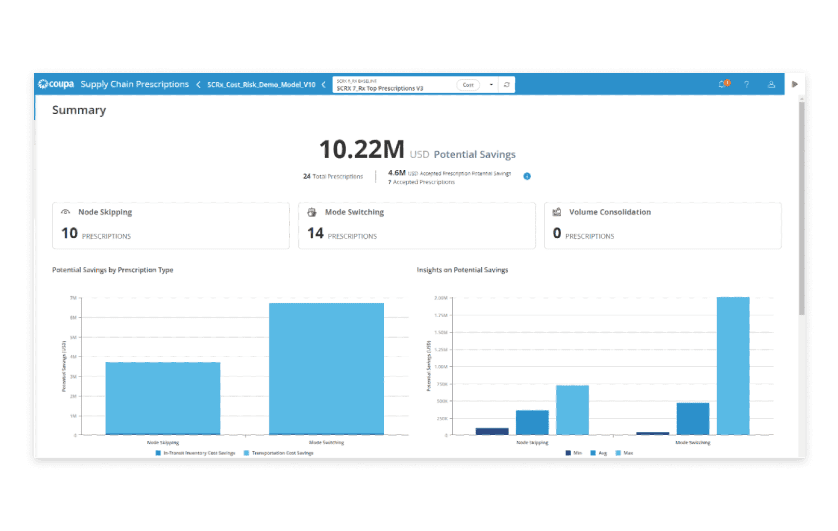
Task: Click the blue info icon near Accepted Prescriptions
Action: pyautogui.click(x=527, y=176)
